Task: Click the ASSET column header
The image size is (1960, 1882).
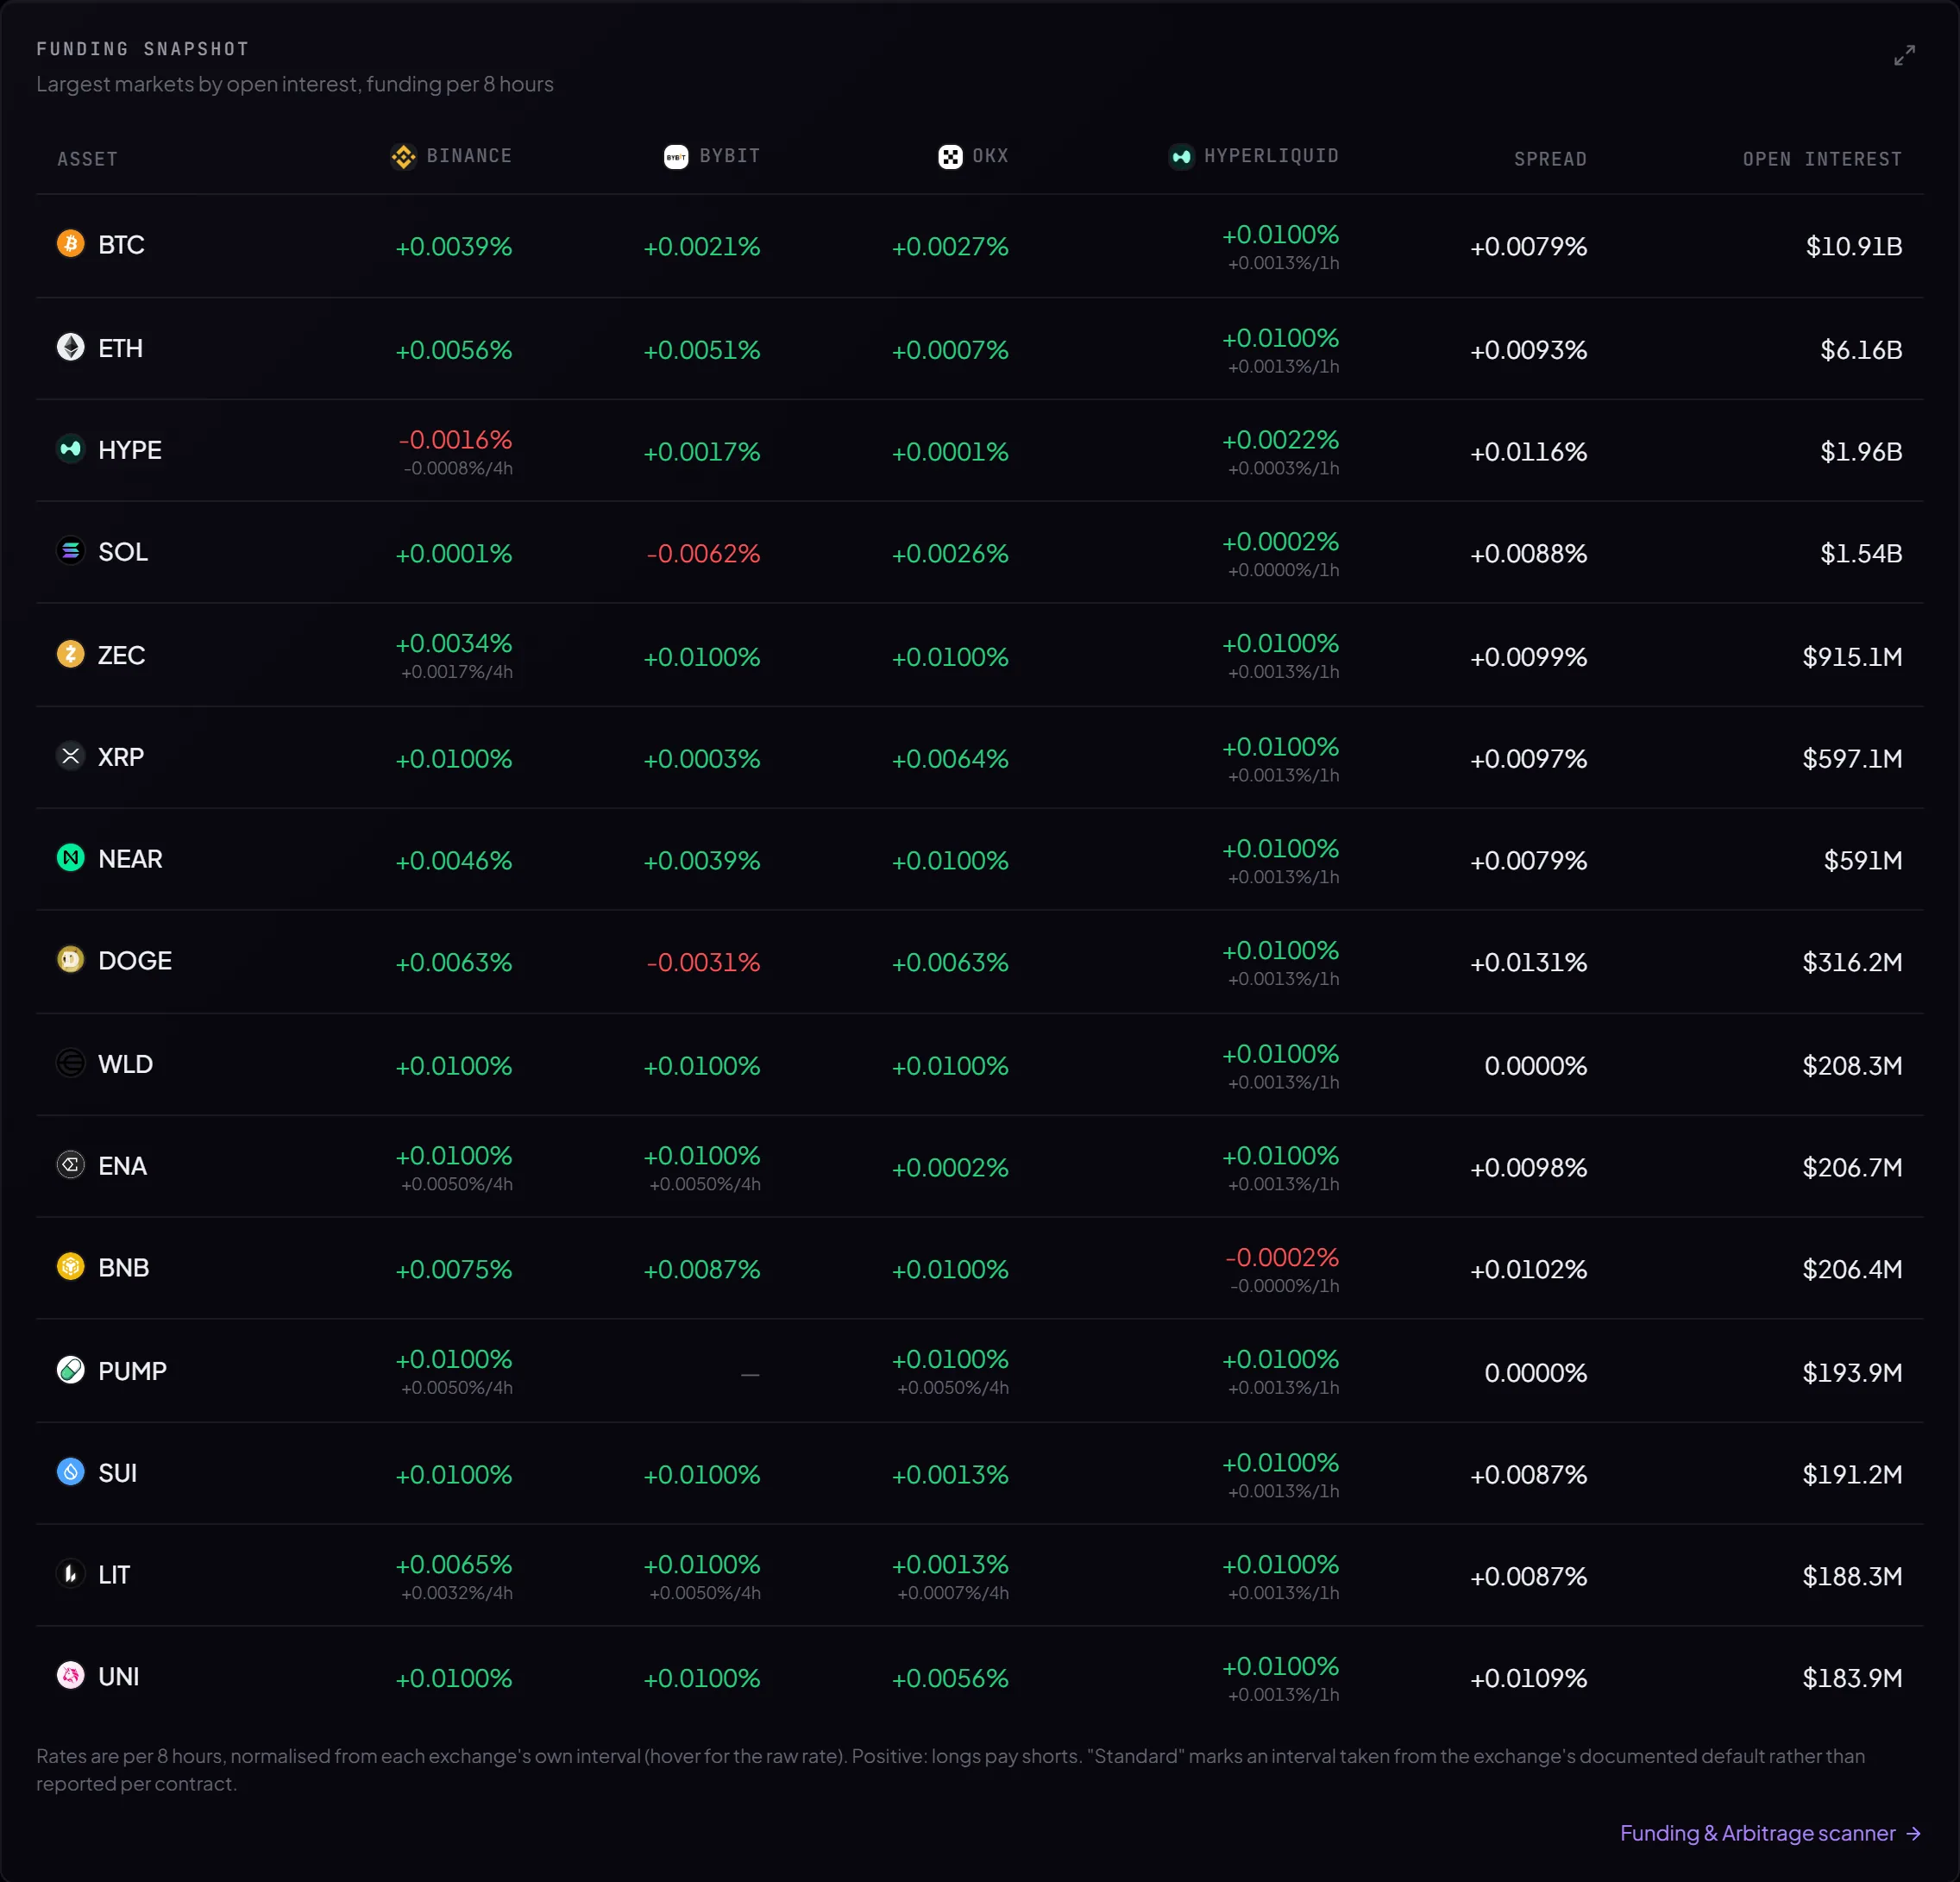Action: pyautogui.click(x=88, y=159)
